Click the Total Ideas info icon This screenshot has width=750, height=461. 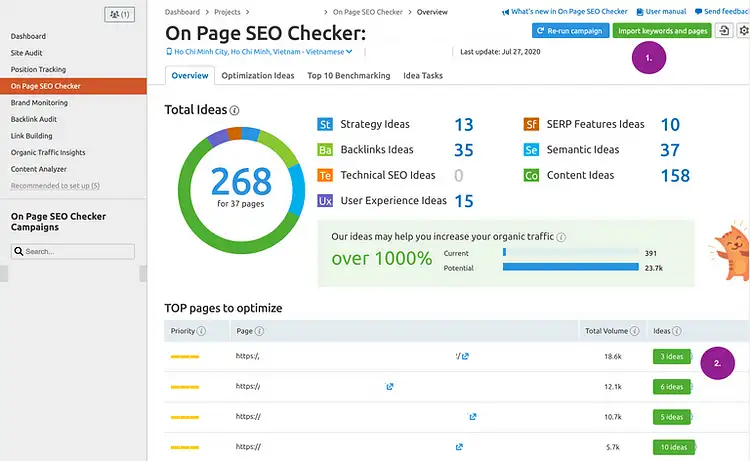pos(235,111)
